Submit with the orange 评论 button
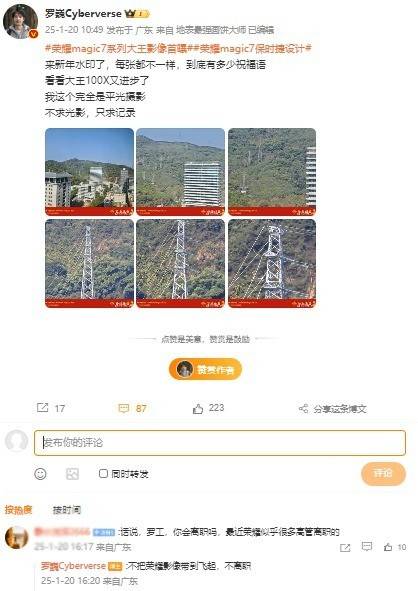The width and height of the screenshot is (418, 591). coord(383,473)
